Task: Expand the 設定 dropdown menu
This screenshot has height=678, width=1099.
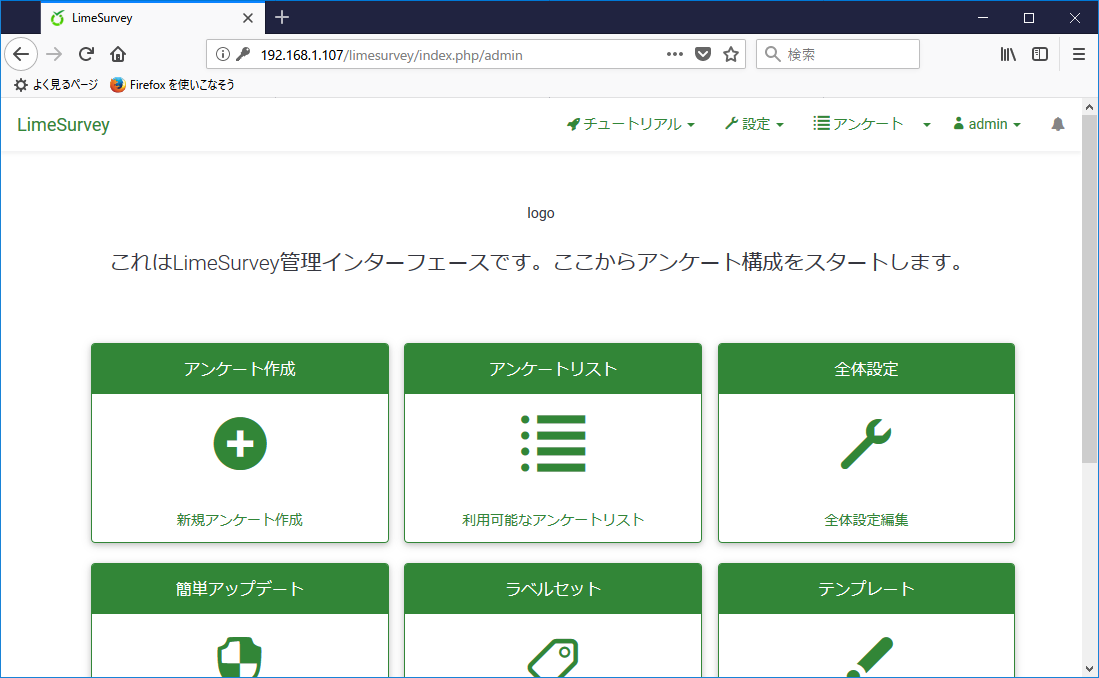Action: [754, 124]
